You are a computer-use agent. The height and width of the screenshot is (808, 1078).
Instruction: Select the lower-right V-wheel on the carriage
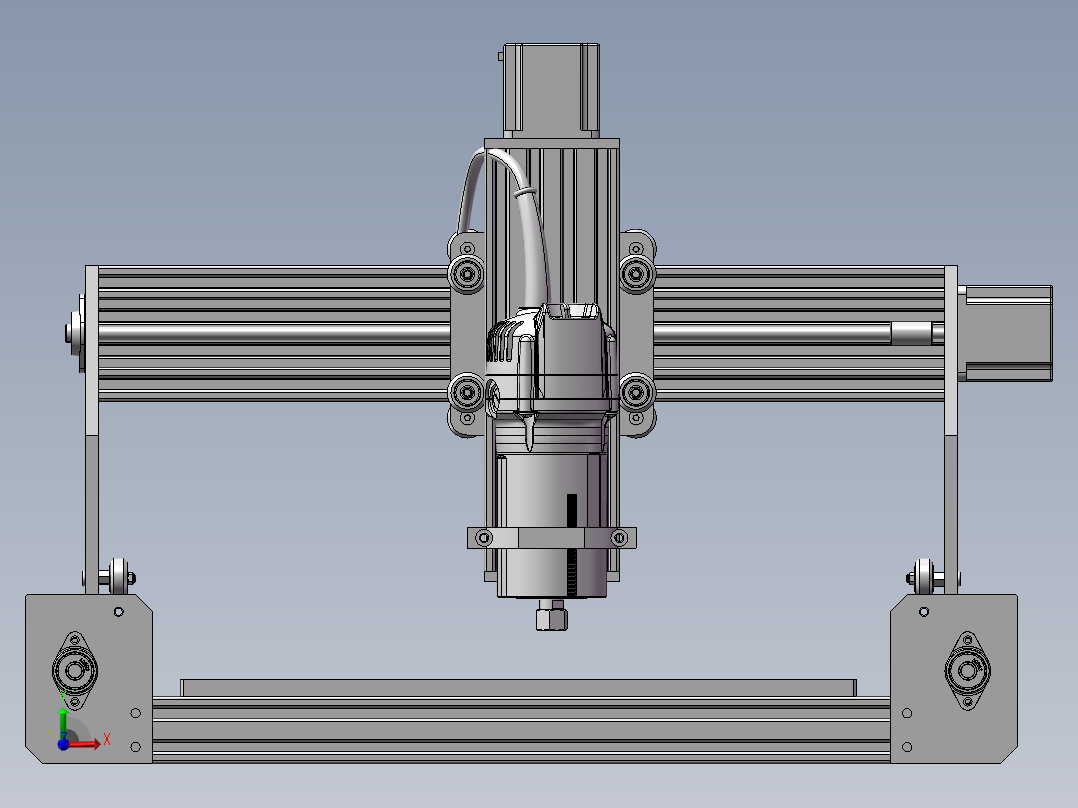[x=637, y=393]
